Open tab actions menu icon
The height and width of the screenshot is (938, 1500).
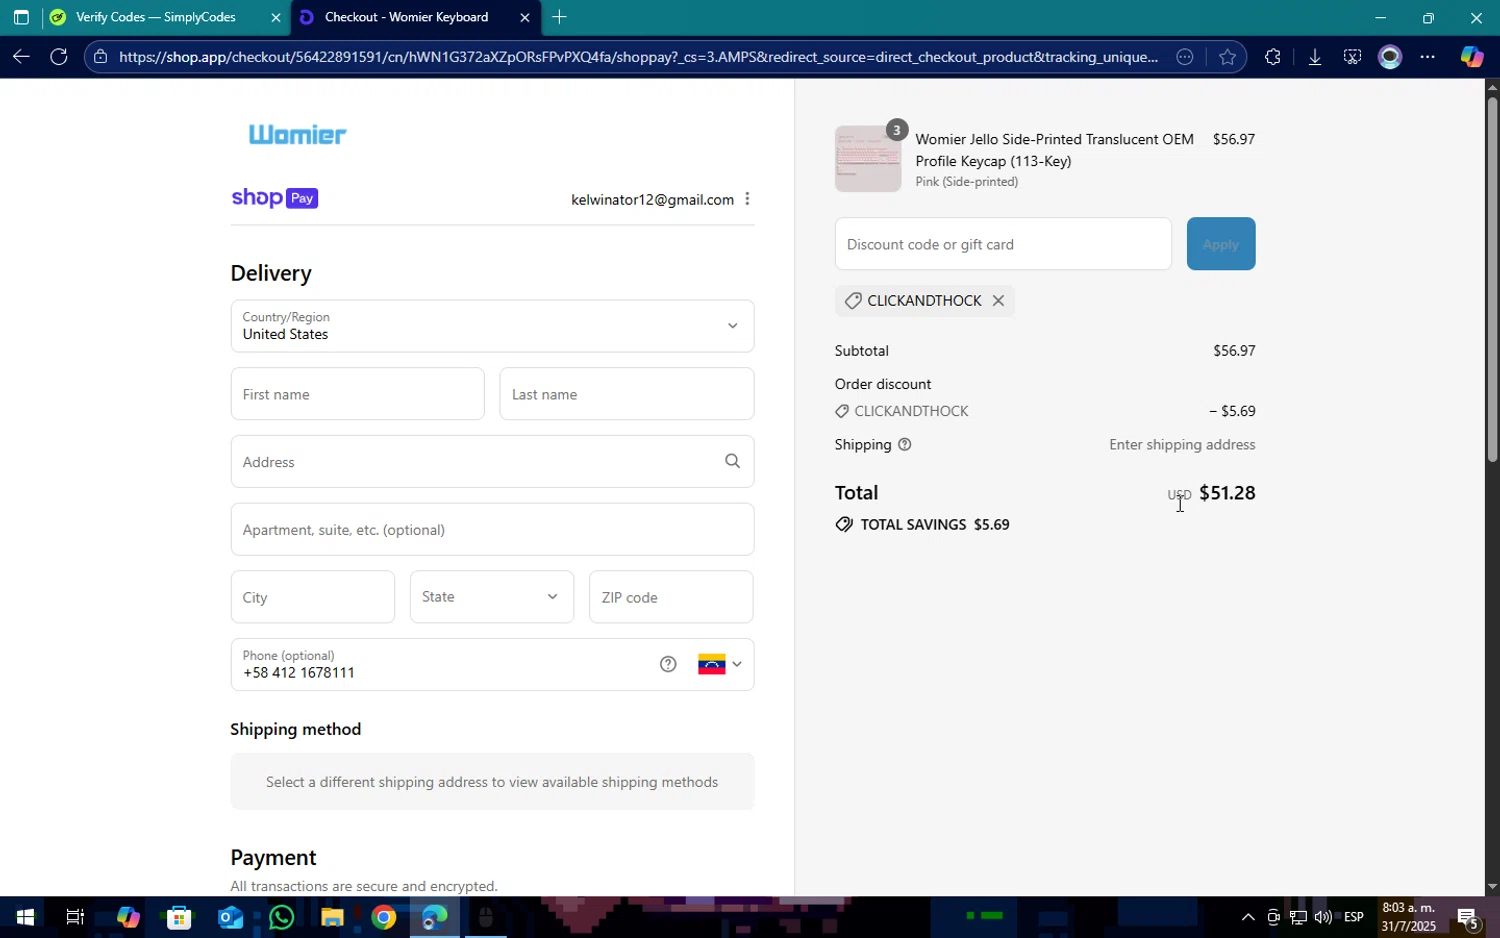coord(21,17)
